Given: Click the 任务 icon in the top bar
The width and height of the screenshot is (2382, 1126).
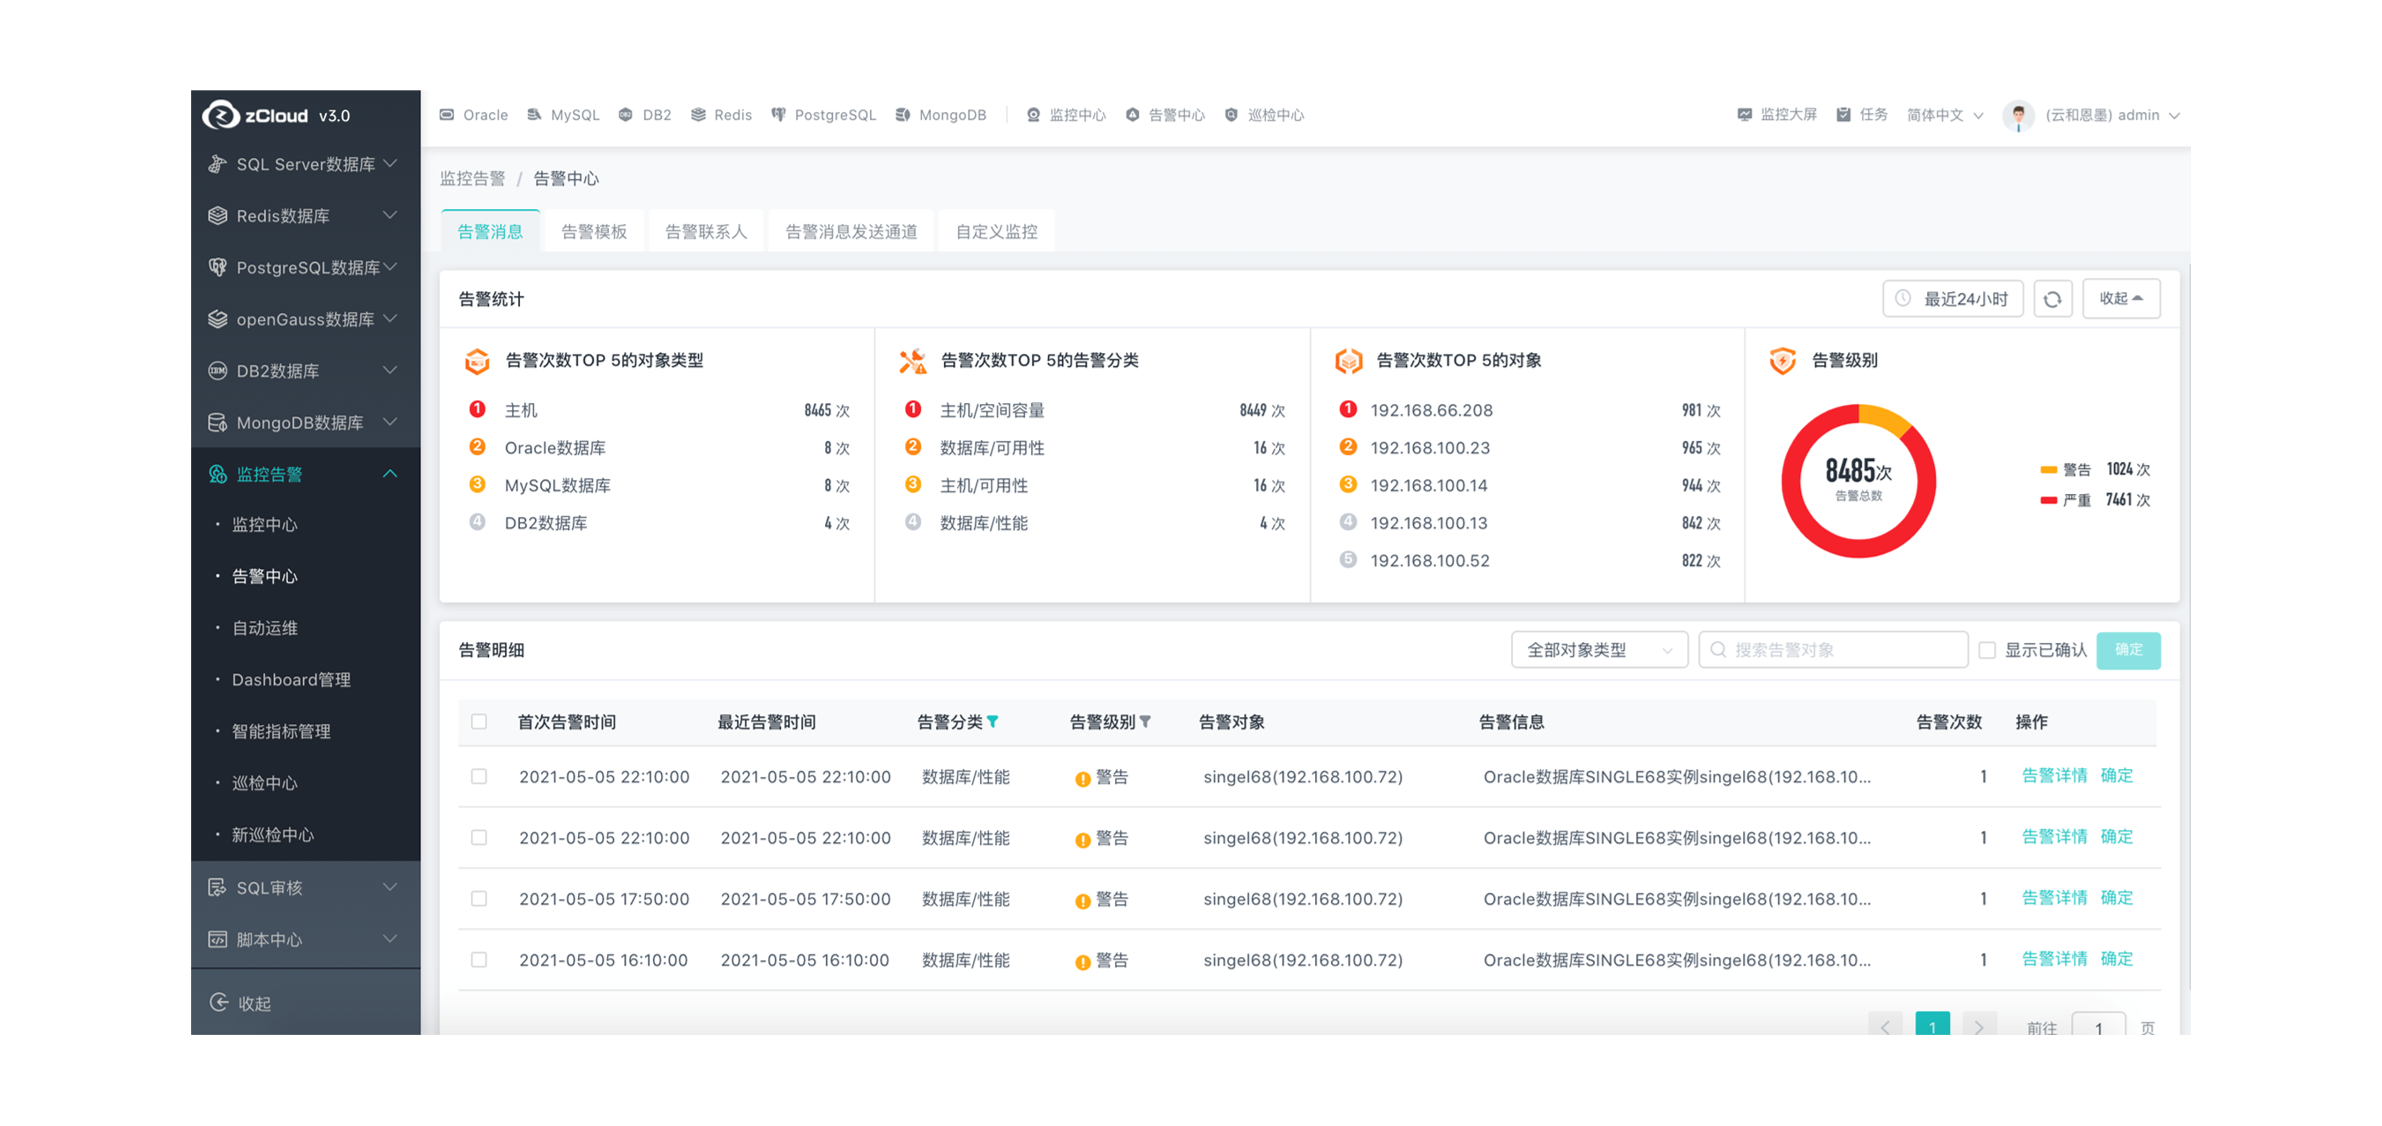Looking at the screenshot, I should pyautogui.click(x=1843, y=115).
